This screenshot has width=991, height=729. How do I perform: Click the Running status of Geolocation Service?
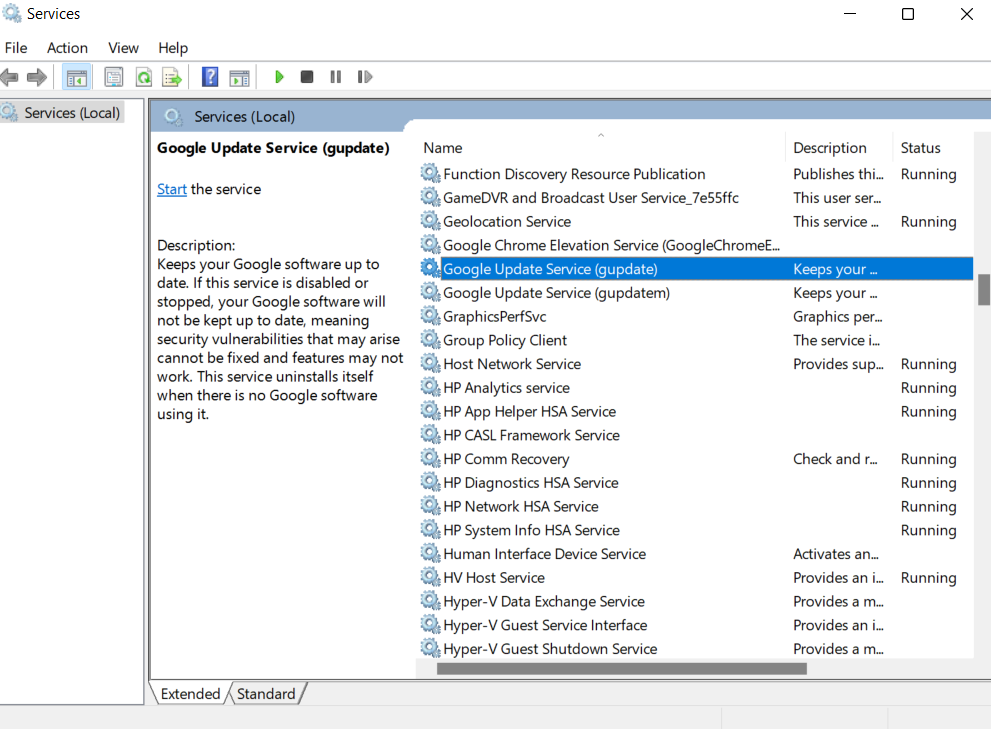(x=928, y=222)
